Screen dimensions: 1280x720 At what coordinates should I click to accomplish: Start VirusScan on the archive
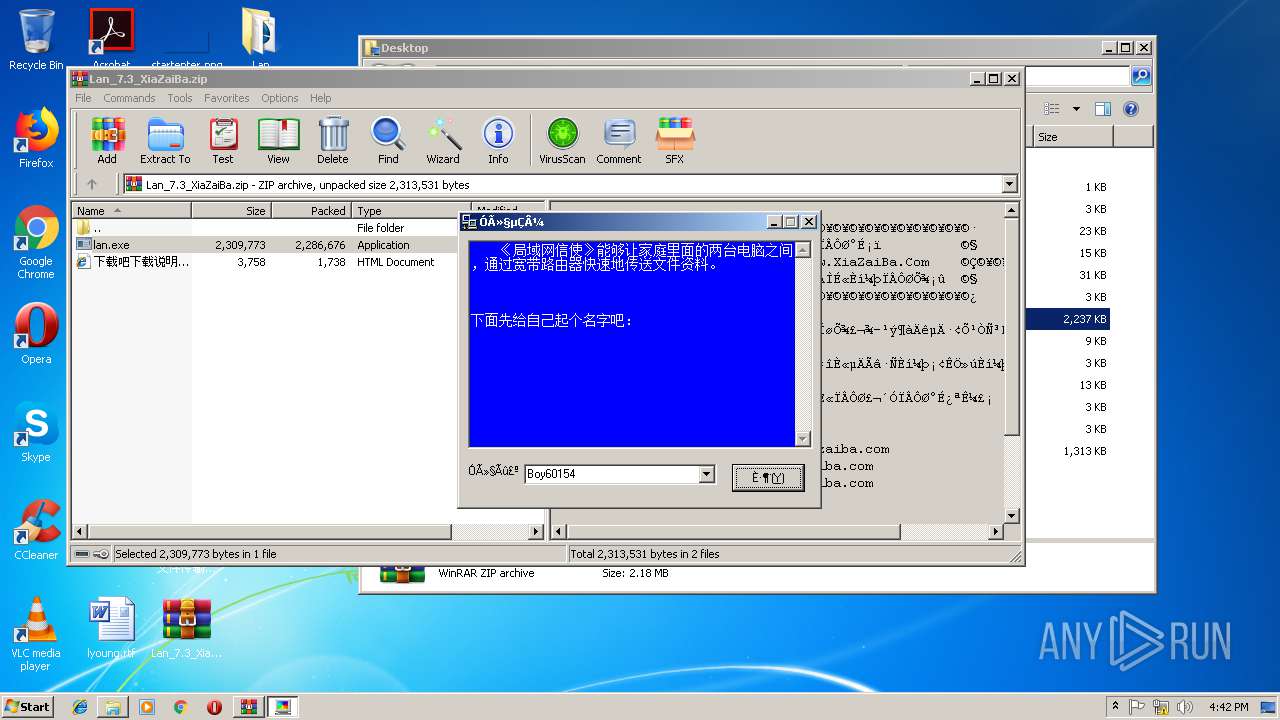(x=562, y=140)
